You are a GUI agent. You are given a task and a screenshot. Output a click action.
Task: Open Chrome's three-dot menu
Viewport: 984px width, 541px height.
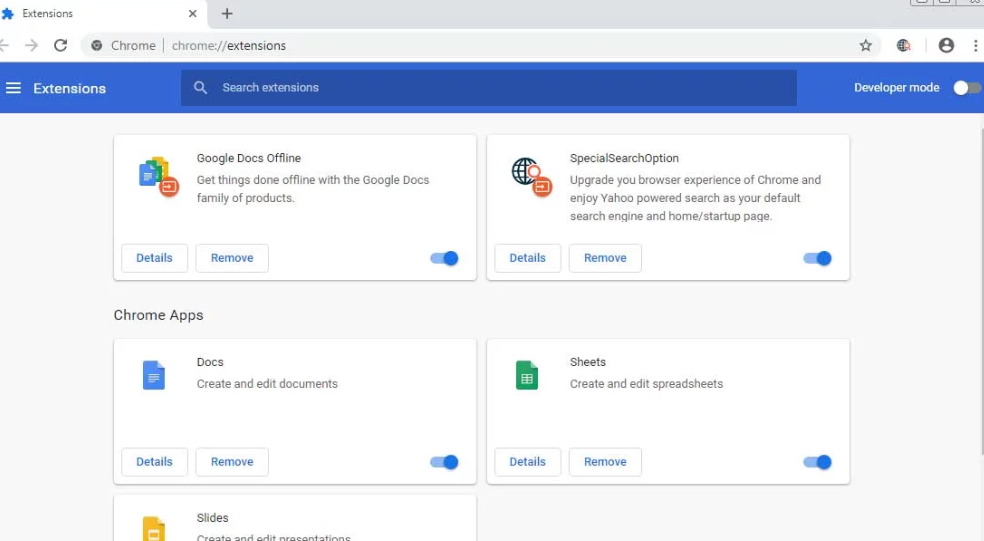coord(975,45)
